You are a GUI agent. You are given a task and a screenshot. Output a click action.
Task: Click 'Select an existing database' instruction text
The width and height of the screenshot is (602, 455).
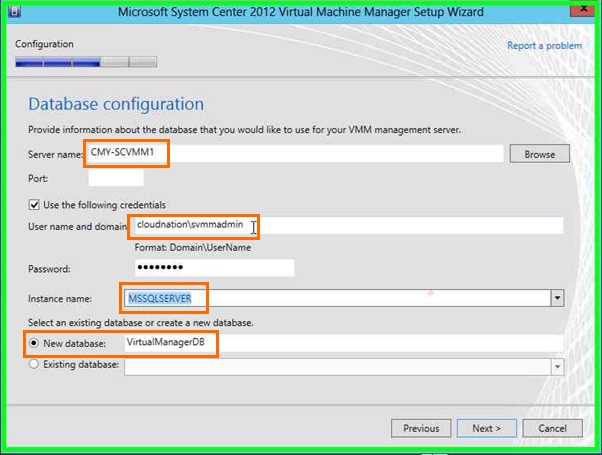(x=141, y=323)
